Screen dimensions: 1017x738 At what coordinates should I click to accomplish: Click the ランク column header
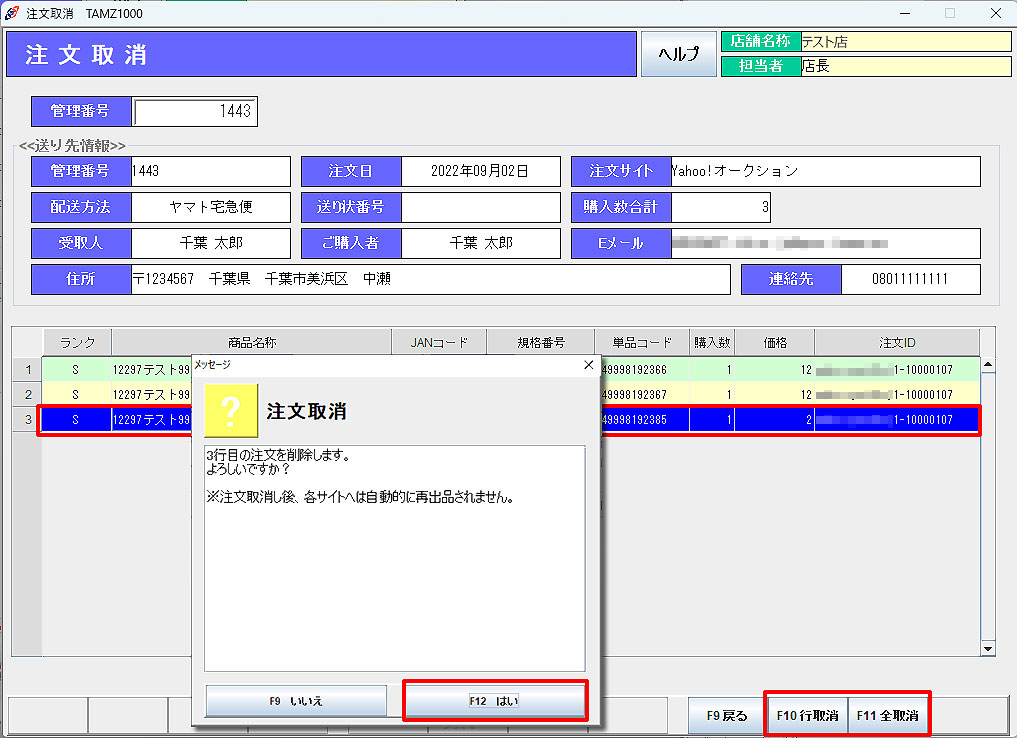coord(77,342)
